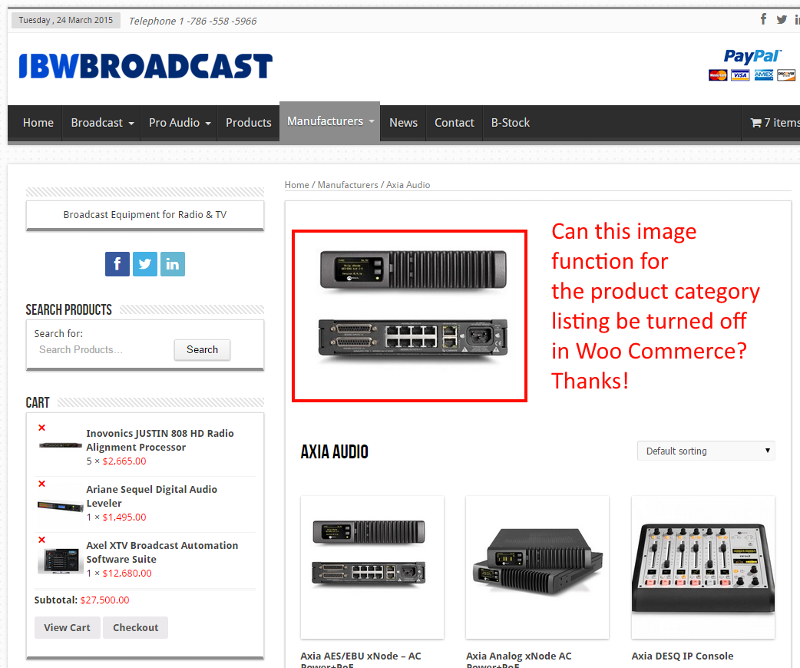Click the Axia Audio breadcrumb text
Screen dimensions: 800x668
[x=408, y=185]
